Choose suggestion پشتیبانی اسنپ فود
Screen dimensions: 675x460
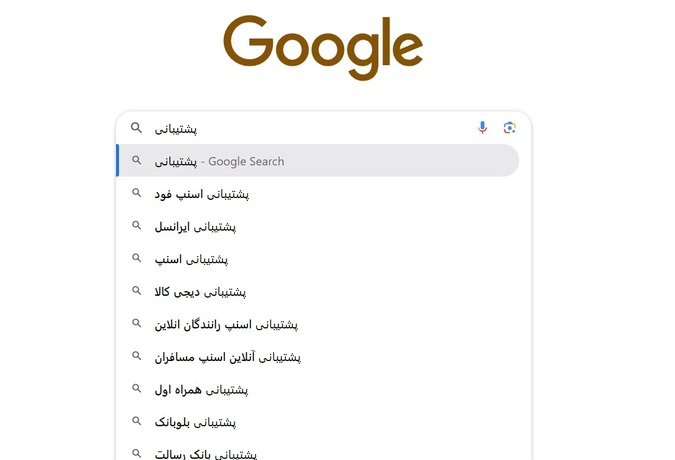[318, 194]
